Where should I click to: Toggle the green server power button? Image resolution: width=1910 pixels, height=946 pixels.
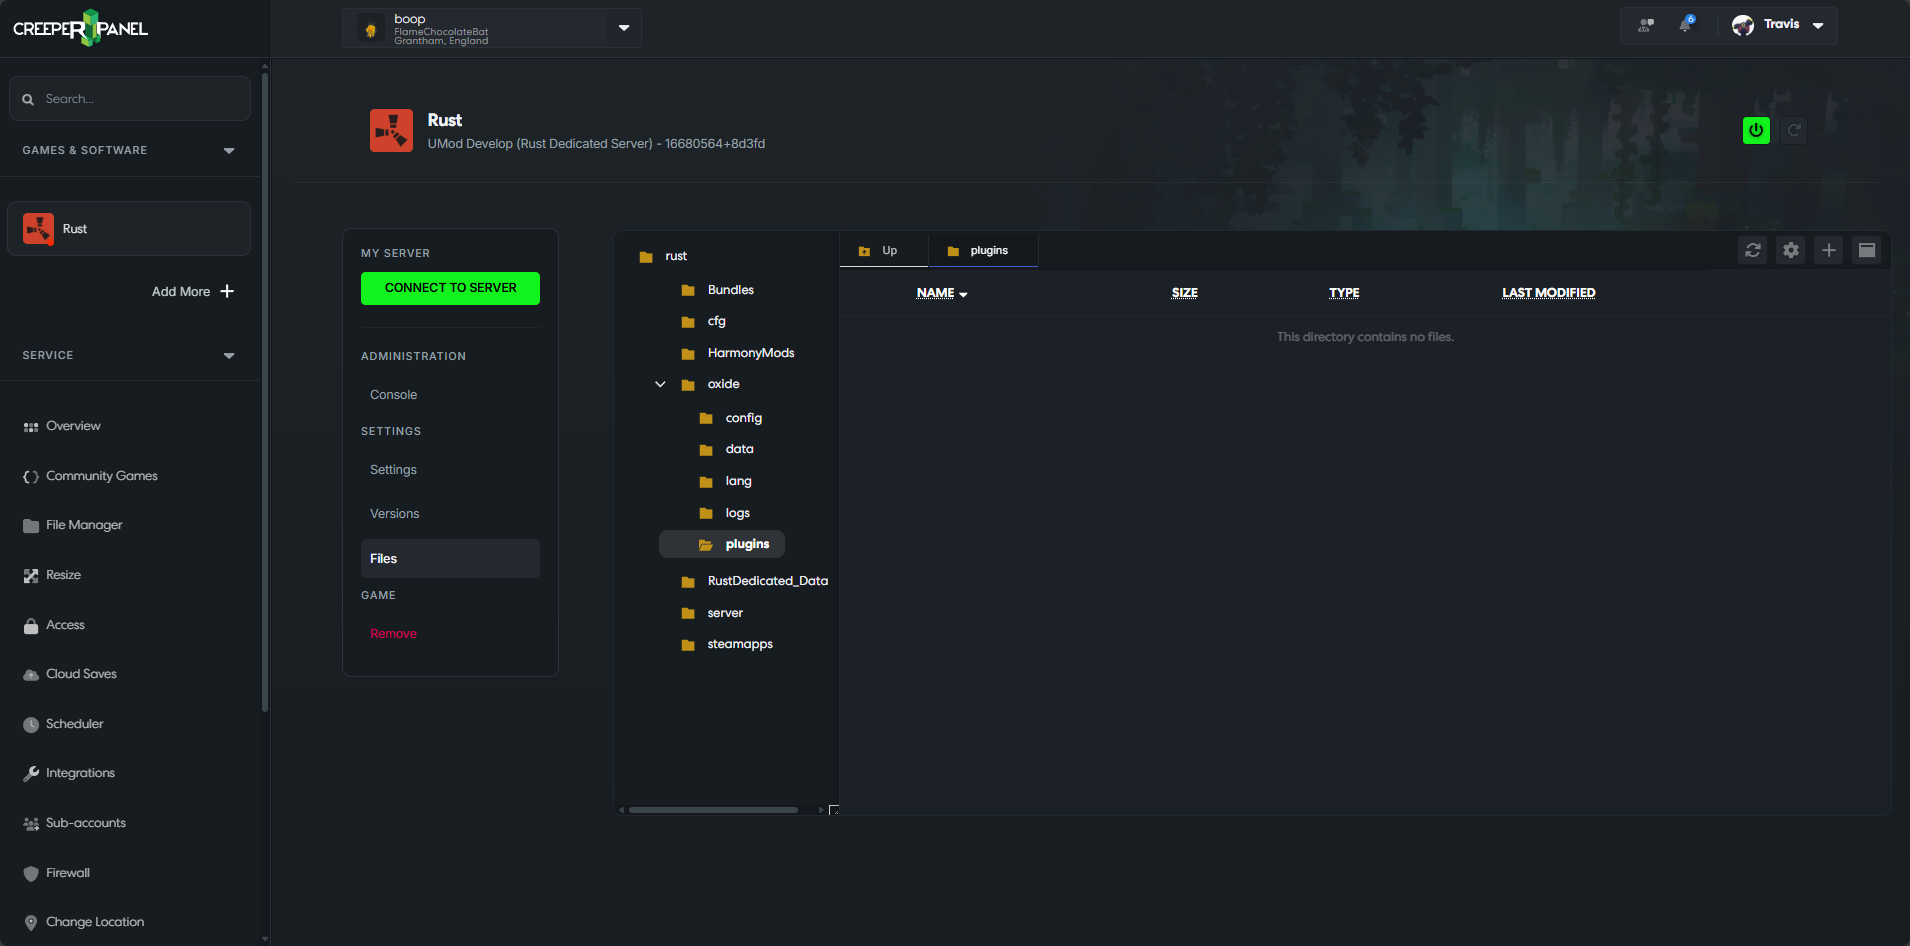click(1755, 130)
